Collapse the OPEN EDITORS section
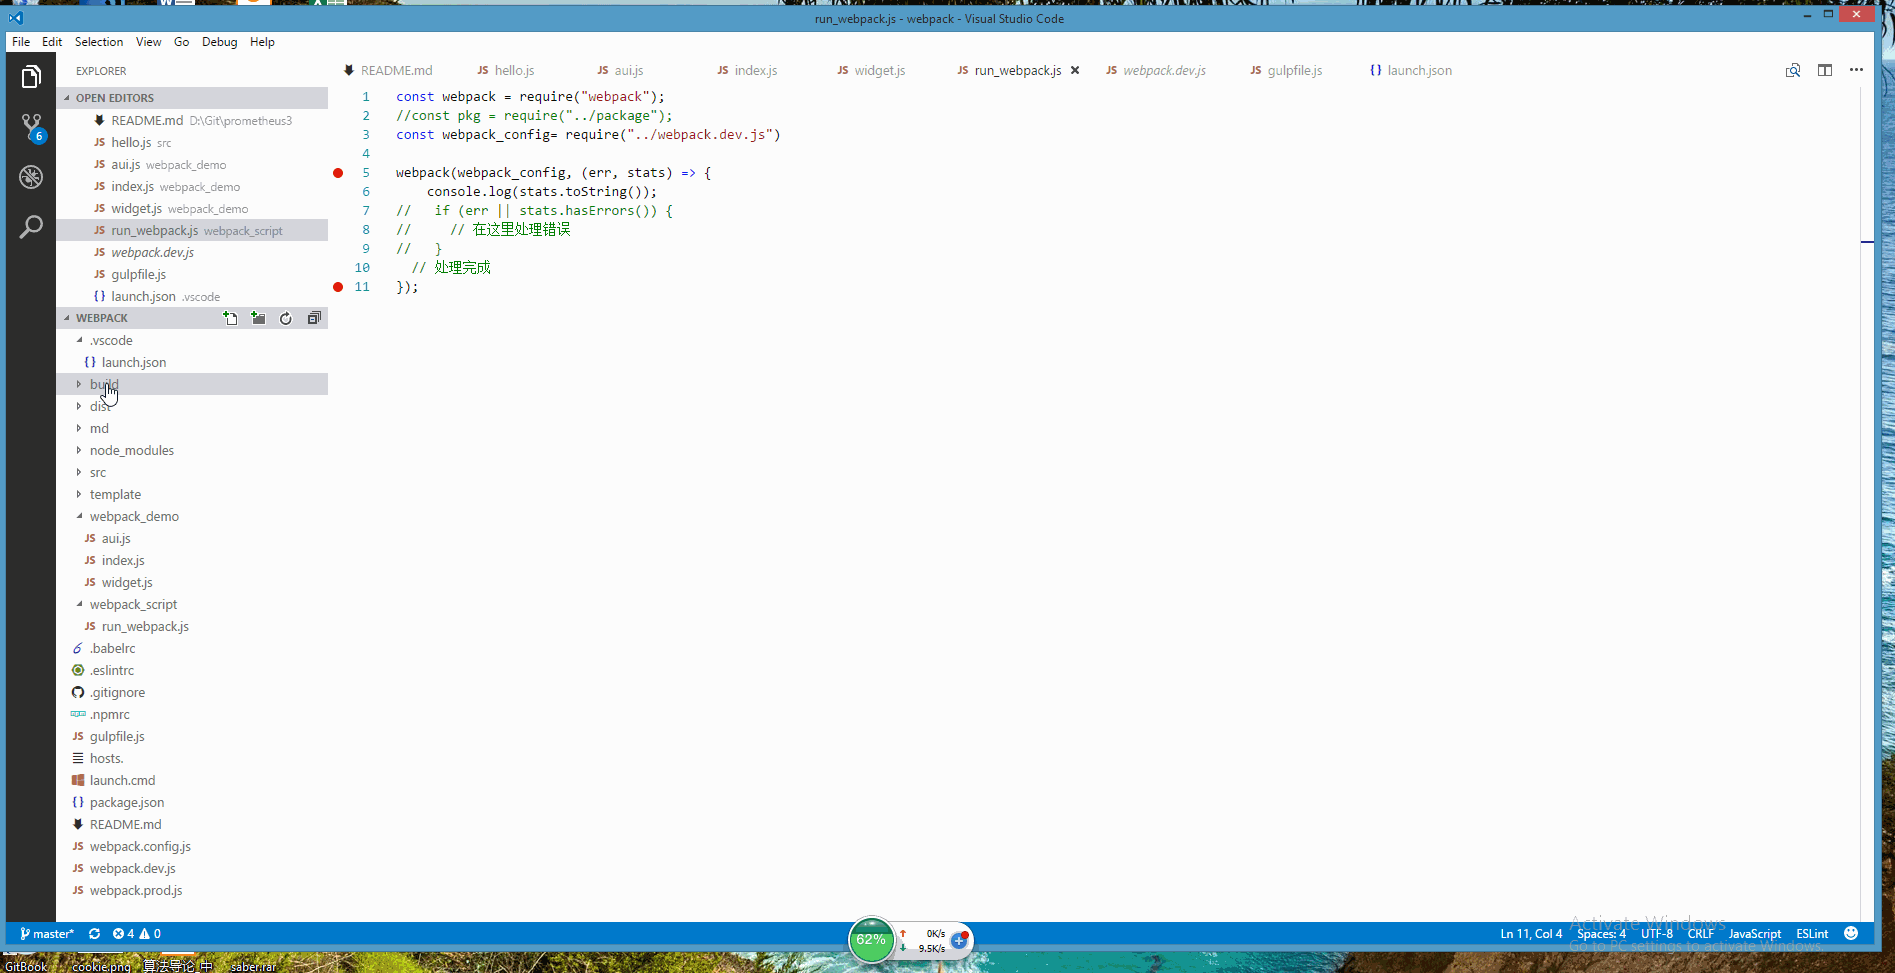The width and height of the screenshot is (1895, 973). pyautogui.click(x=192, y=98)
